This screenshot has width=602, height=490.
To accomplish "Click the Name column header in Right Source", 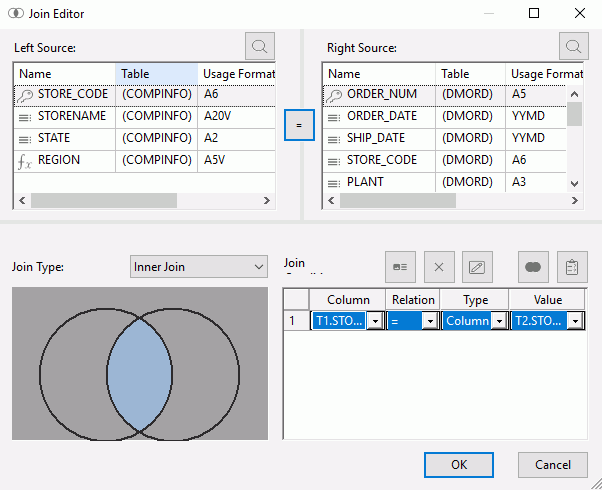I will pos(379,74).
